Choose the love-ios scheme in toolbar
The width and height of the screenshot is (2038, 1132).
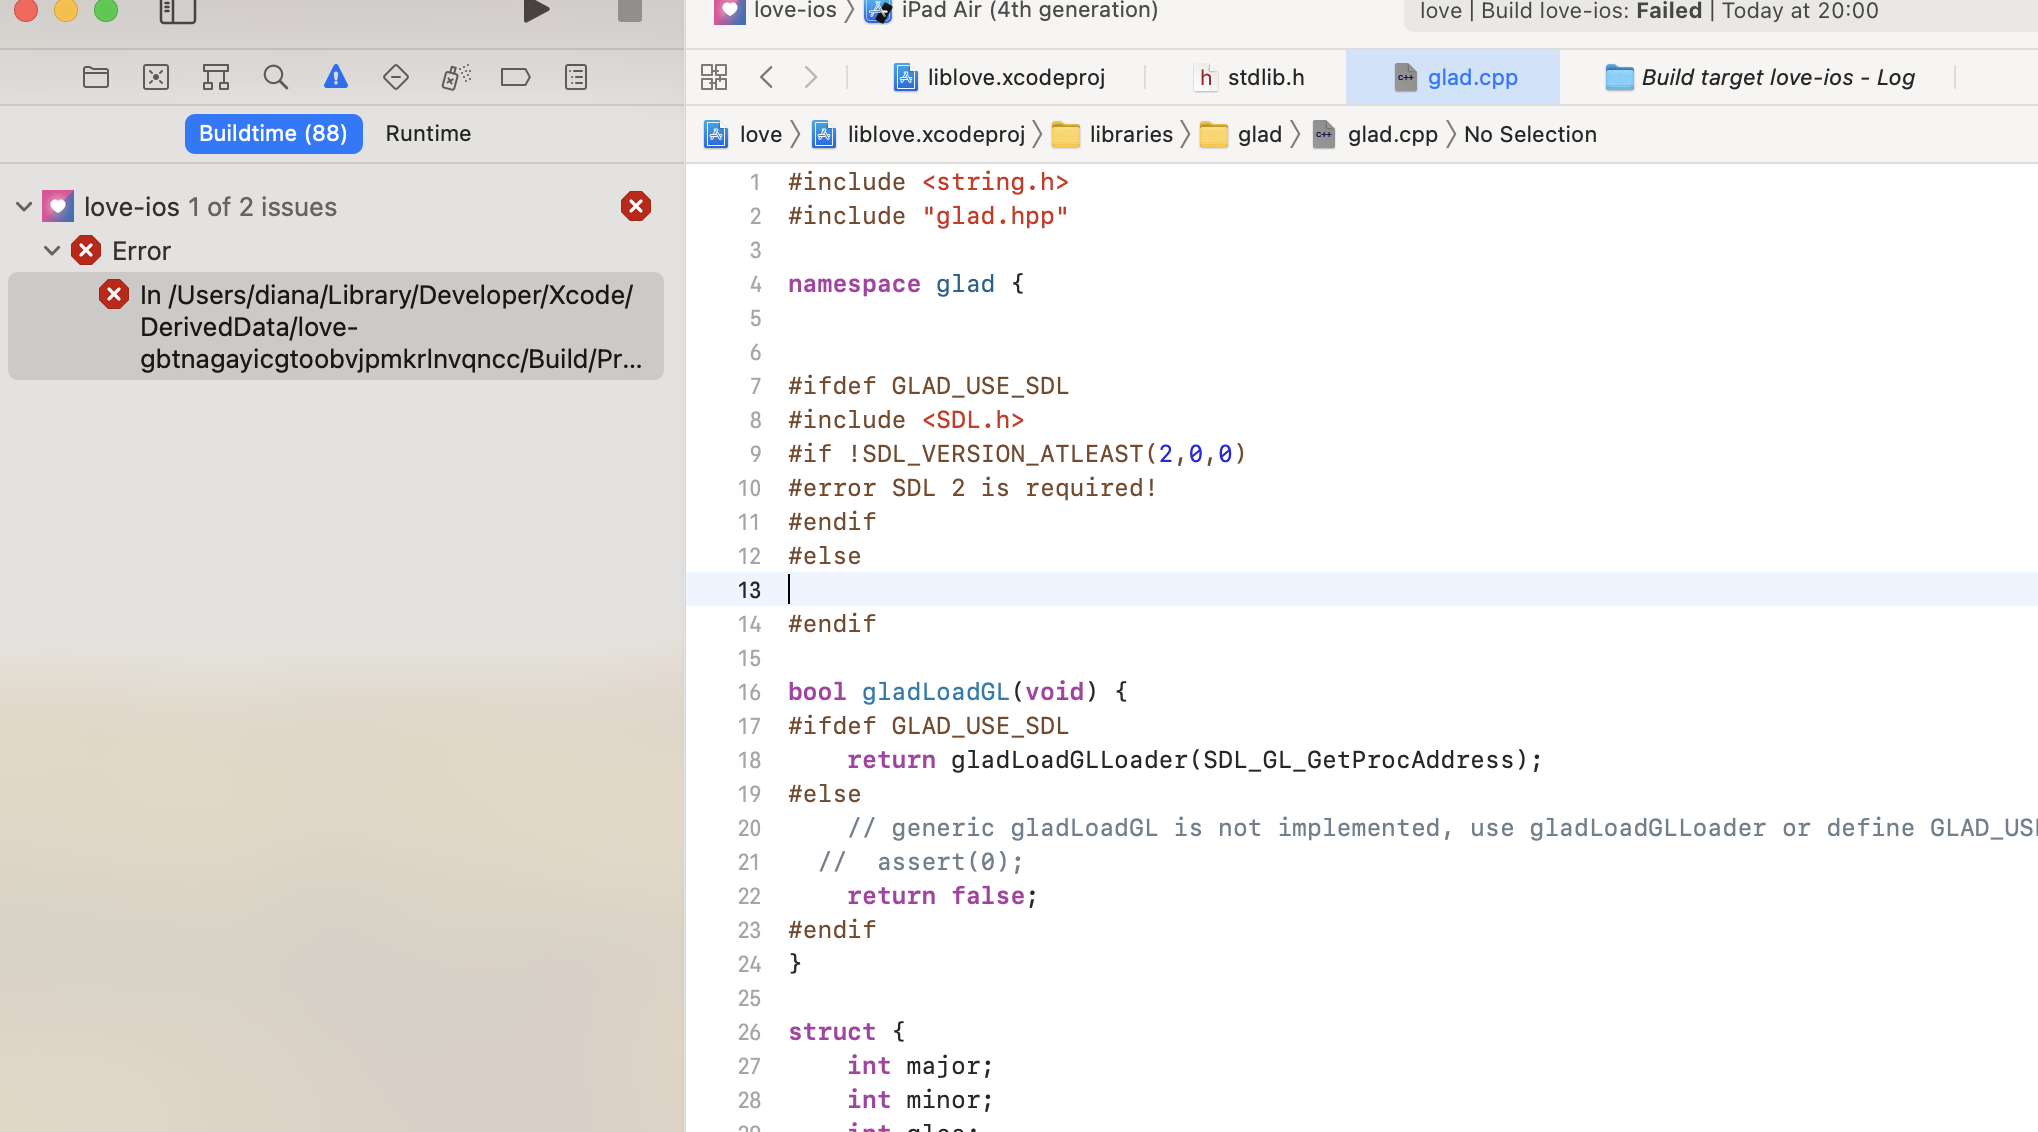point(776,11)
